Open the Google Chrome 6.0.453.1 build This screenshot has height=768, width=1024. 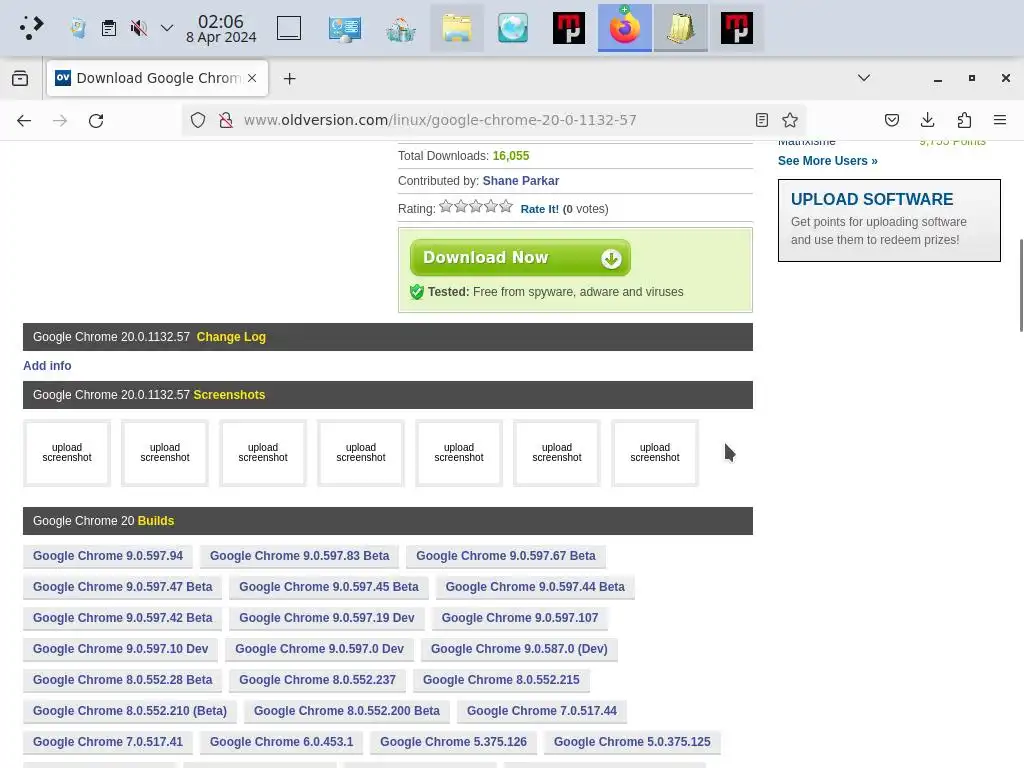(x=281, y=742)
